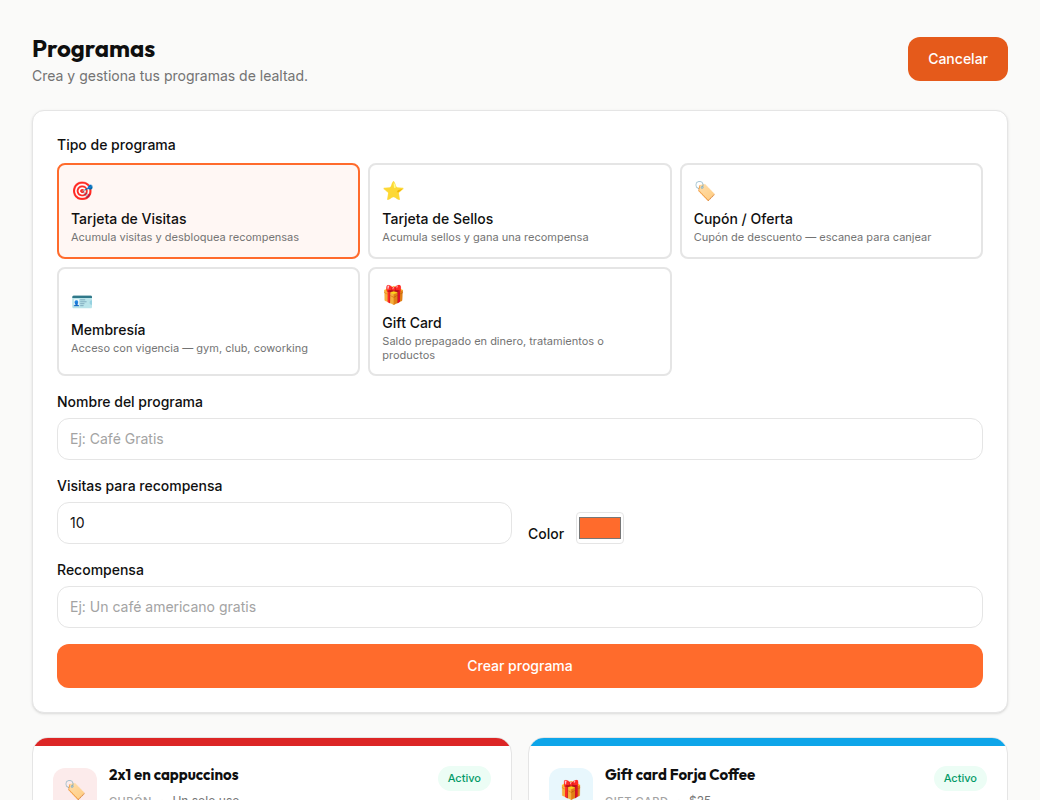
Task: Submit with the Crear programa button
Action: pyautogui.click(x=519, y=666)
